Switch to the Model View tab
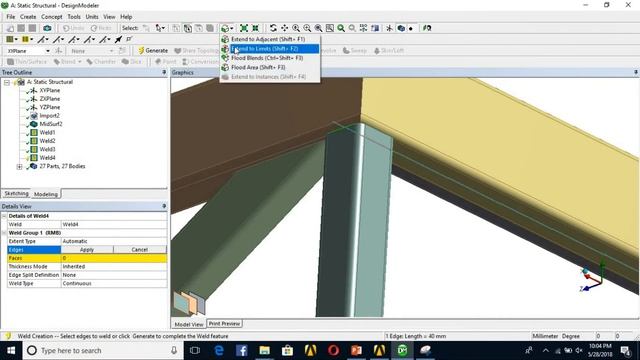 click(x=189, y=324)
